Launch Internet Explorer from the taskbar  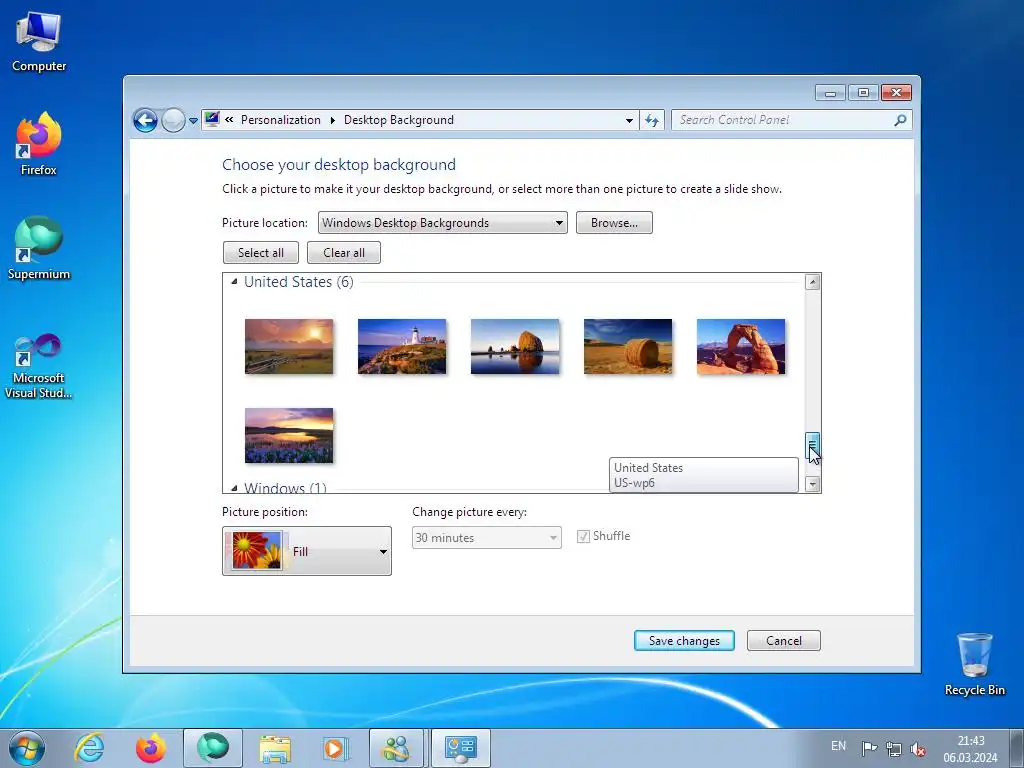pos(89,748)
